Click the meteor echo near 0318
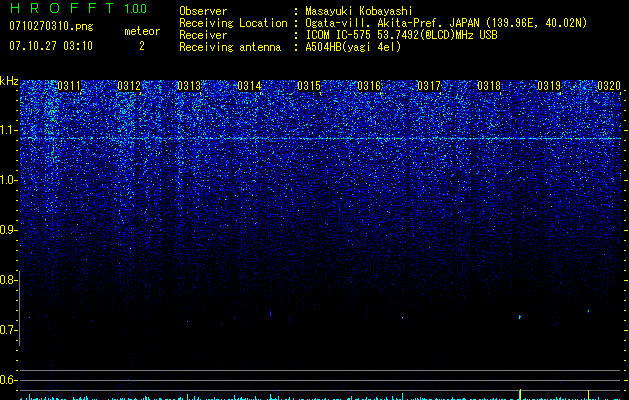The height and width of the screenshot is (400, 629). (x=520, y=317)
